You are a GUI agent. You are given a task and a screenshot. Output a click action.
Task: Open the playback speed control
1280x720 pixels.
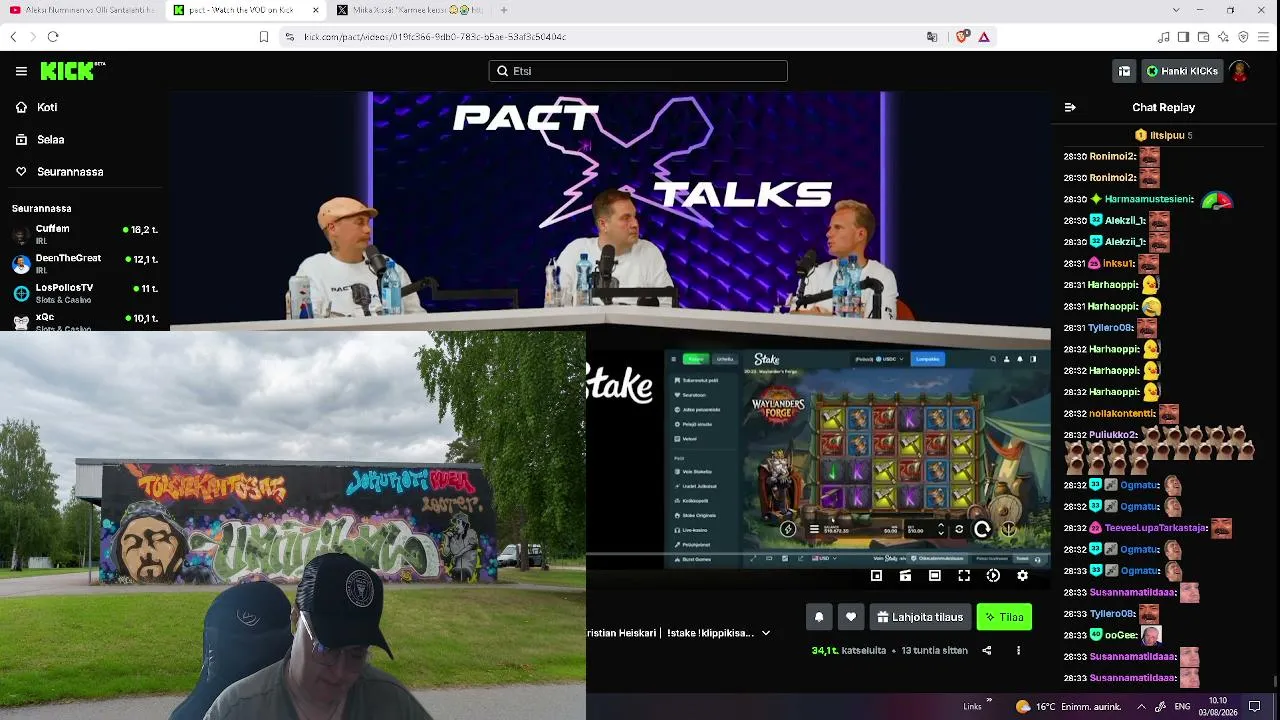[993, 575]
